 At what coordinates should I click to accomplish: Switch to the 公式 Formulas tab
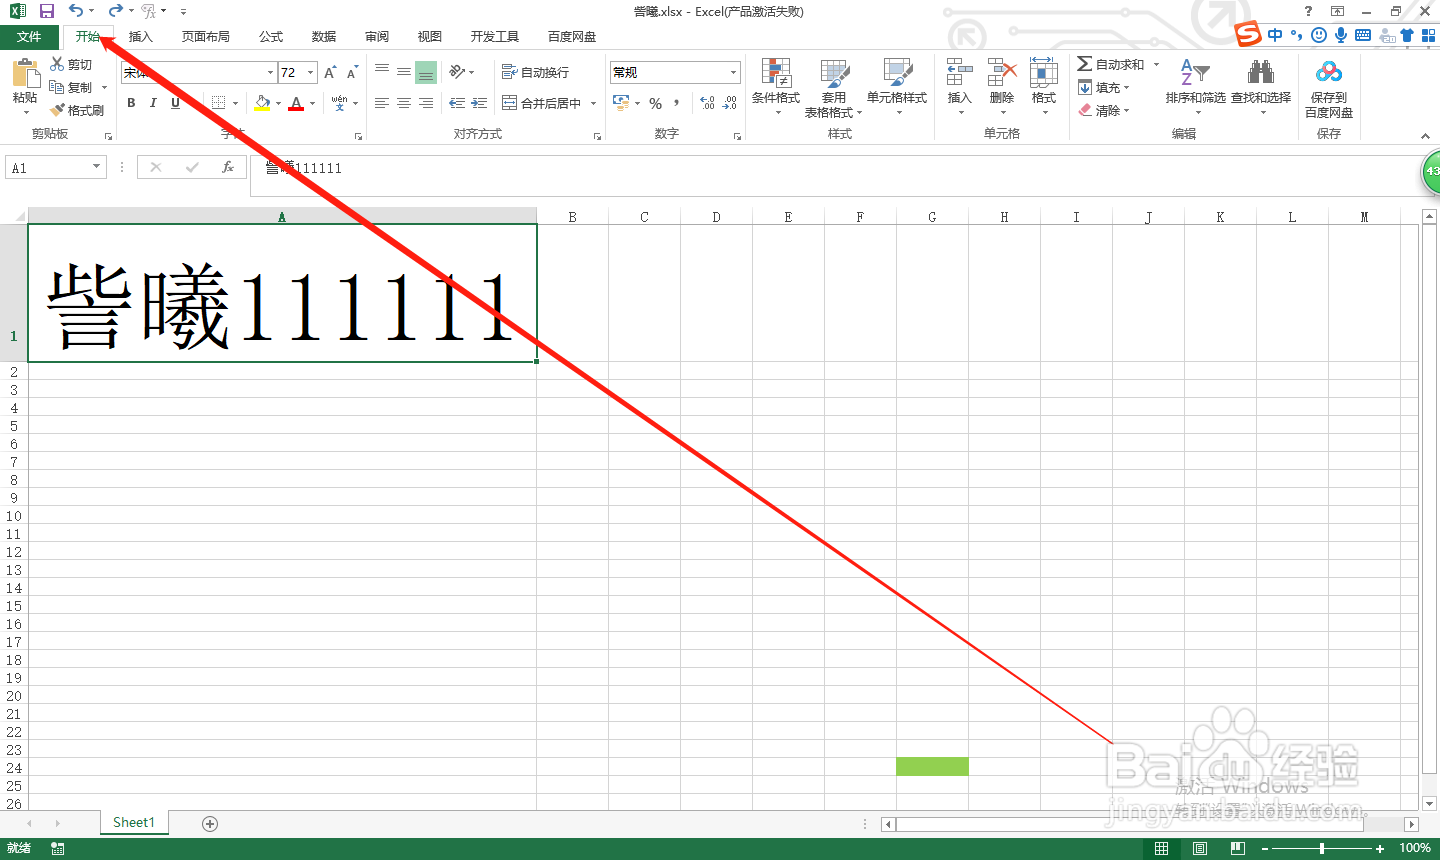tap(271, 37)
